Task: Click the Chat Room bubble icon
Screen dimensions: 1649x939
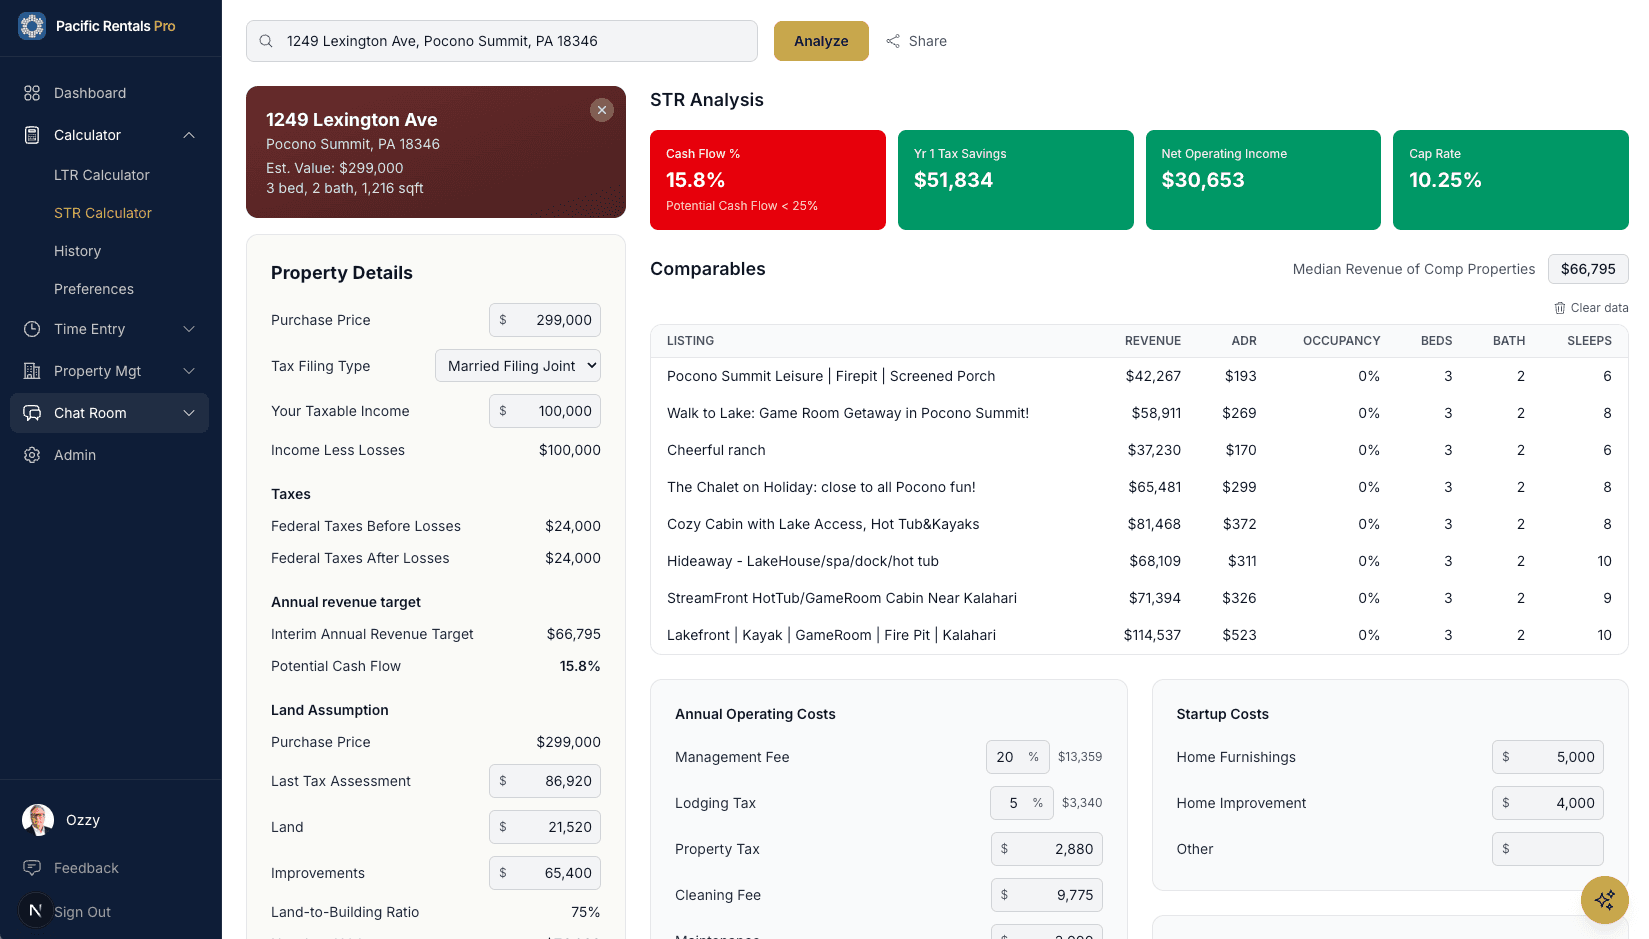Action: tap(32, 413)
